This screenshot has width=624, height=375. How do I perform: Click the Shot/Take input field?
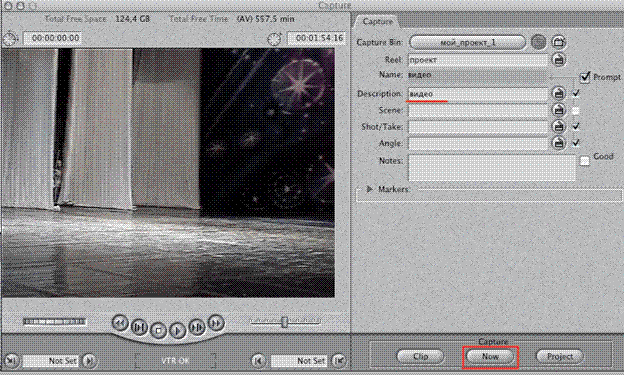[478, 127]
